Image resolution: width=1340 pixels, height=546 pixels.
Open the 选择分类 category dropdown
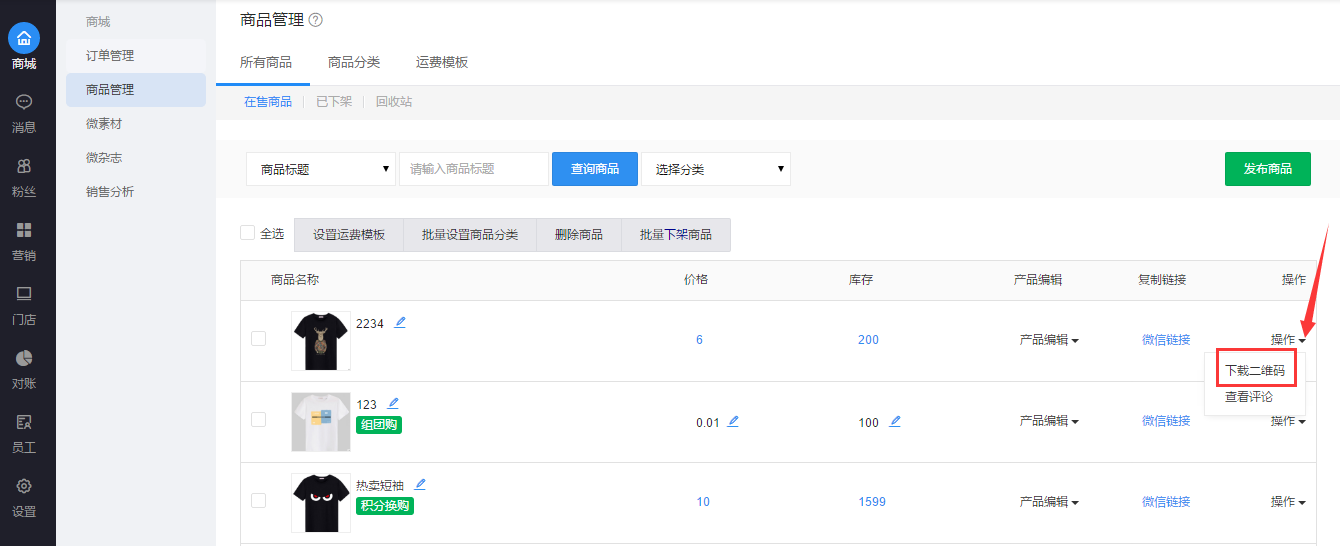point(715,169)
